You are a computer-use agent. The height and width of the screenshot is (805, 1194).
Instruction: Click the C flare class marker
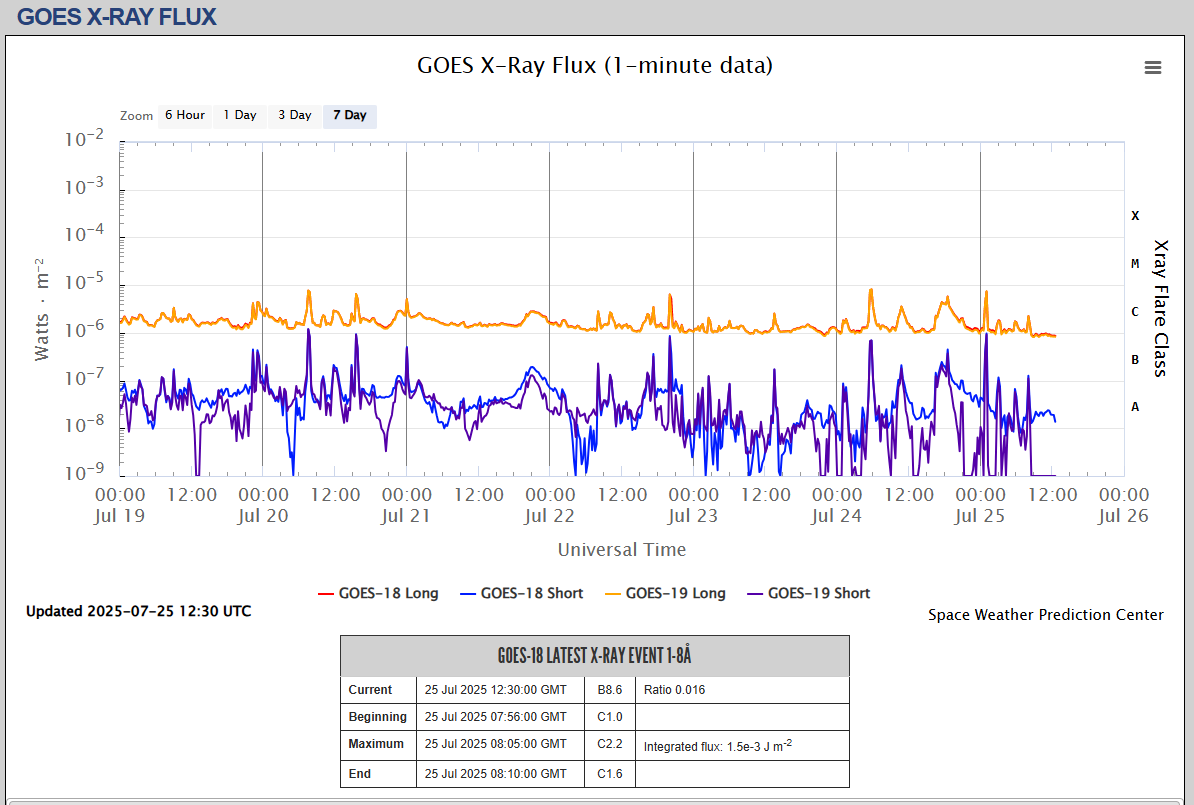coord(1135,311)
